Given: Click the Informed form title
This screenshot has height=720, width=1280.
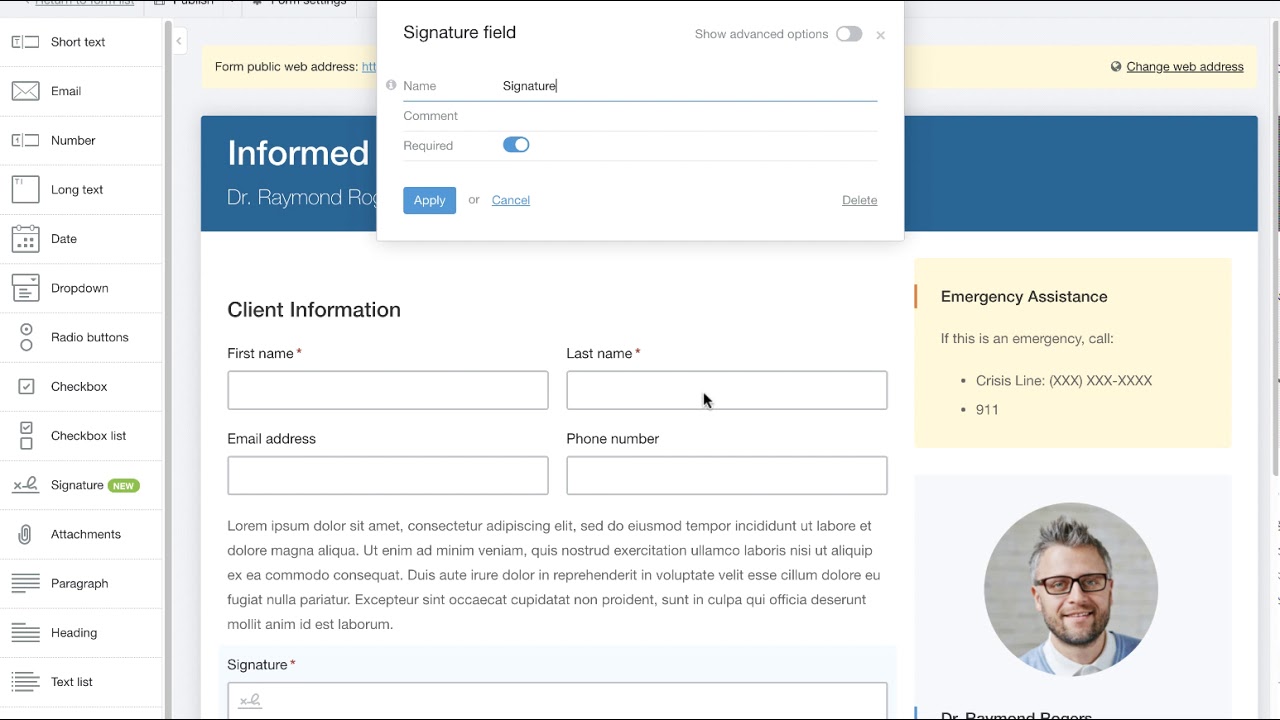Looking at the screenshot, I should pos(298,153).
